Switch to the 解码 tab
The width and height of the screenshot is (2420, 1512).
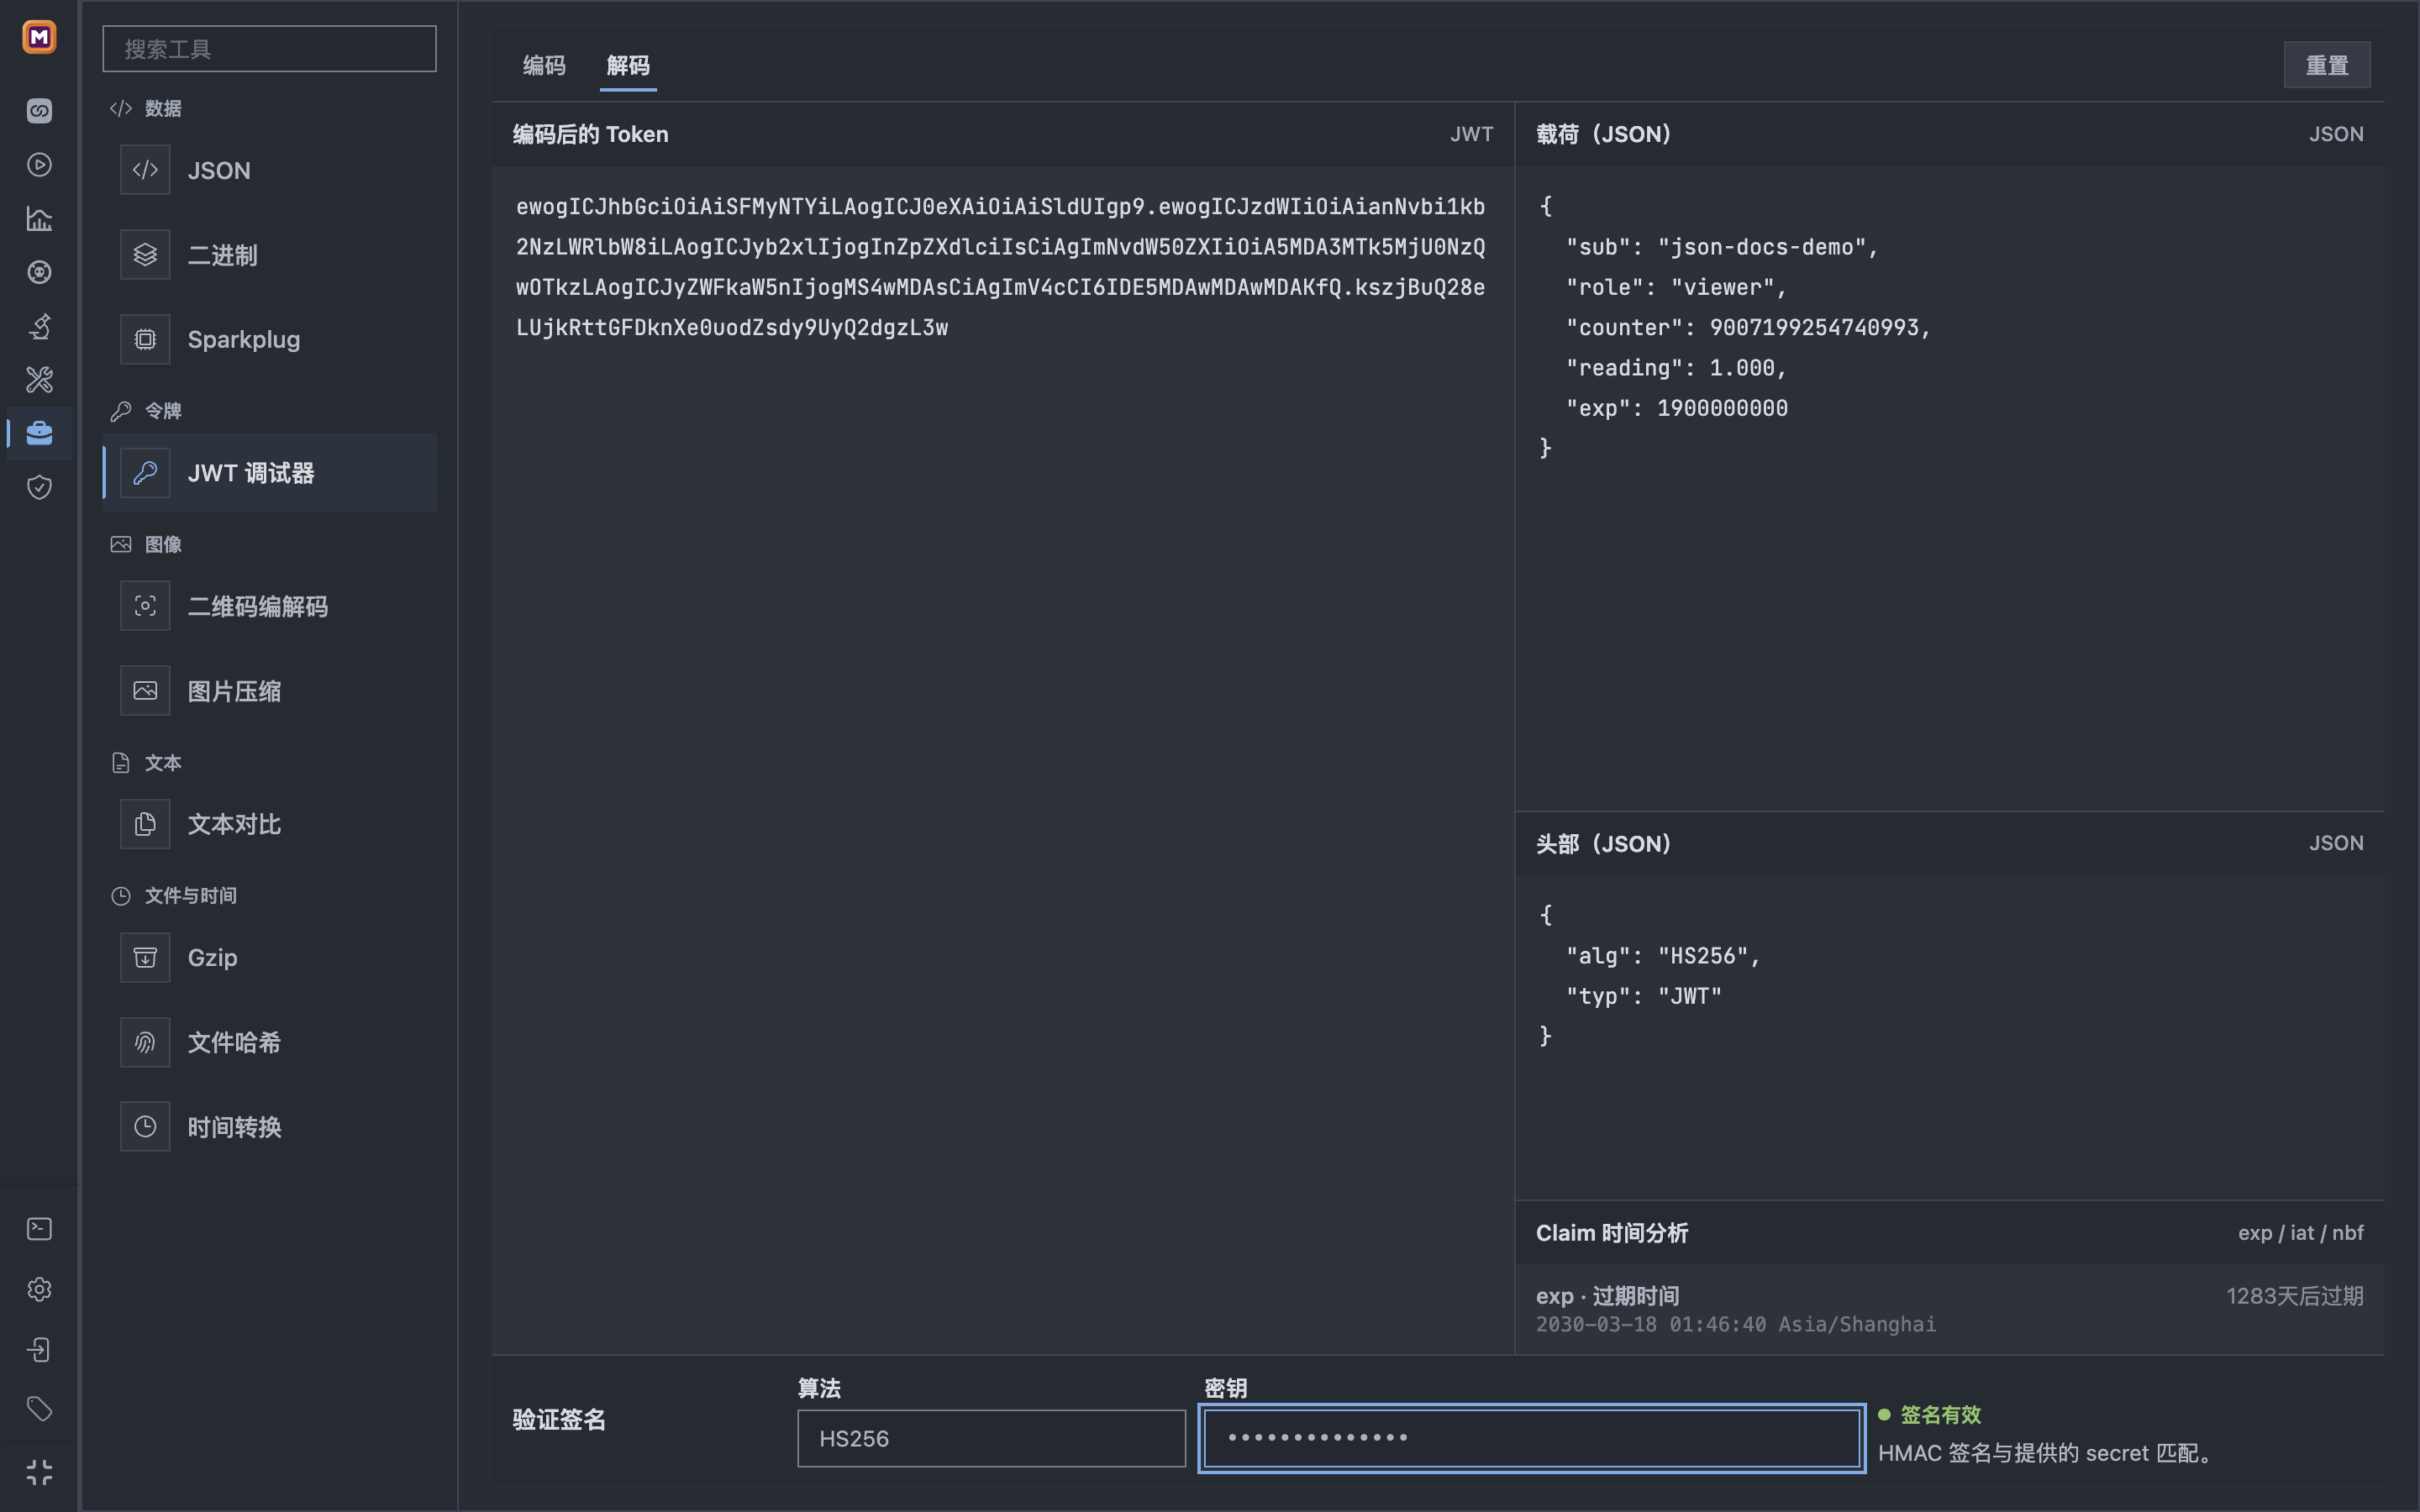coord(628,65)
